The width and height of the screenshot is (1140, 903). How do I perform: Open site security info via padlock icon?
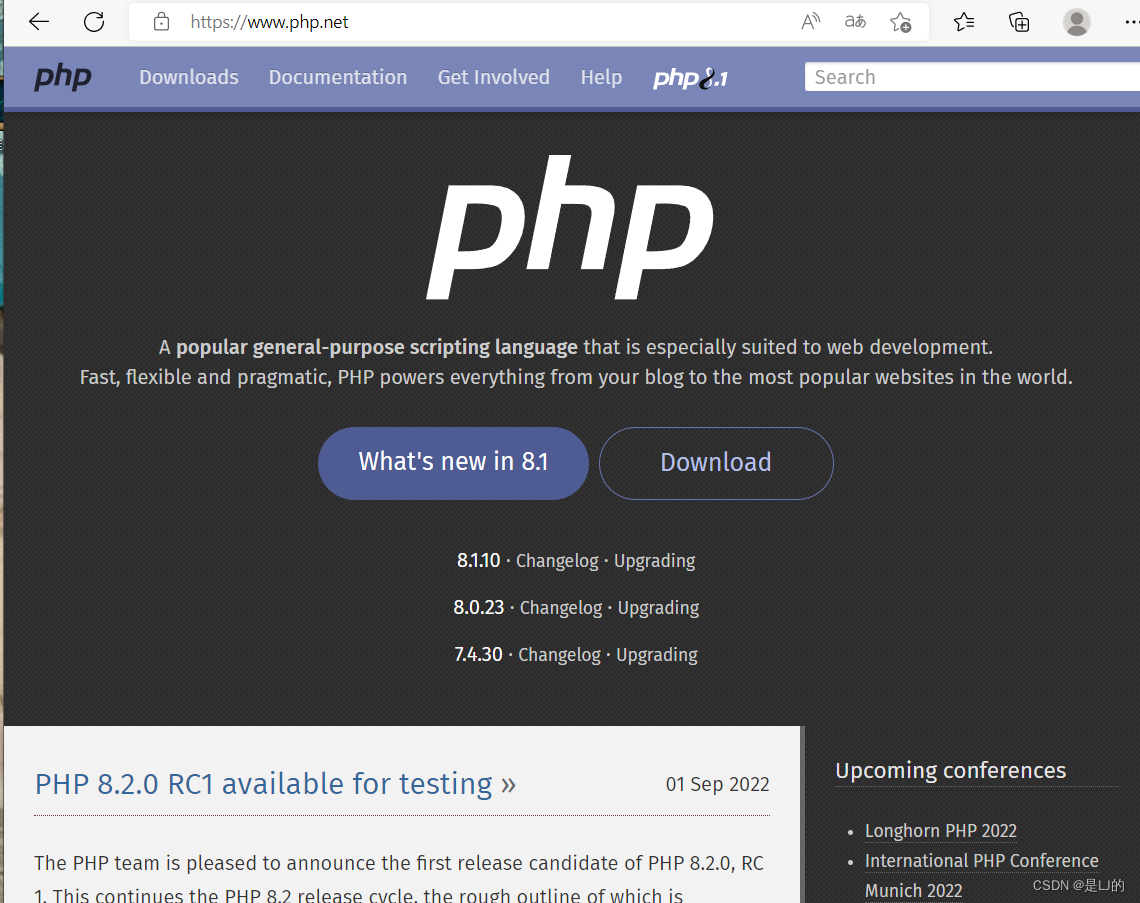pyautogui.click(x=160, y=21)
